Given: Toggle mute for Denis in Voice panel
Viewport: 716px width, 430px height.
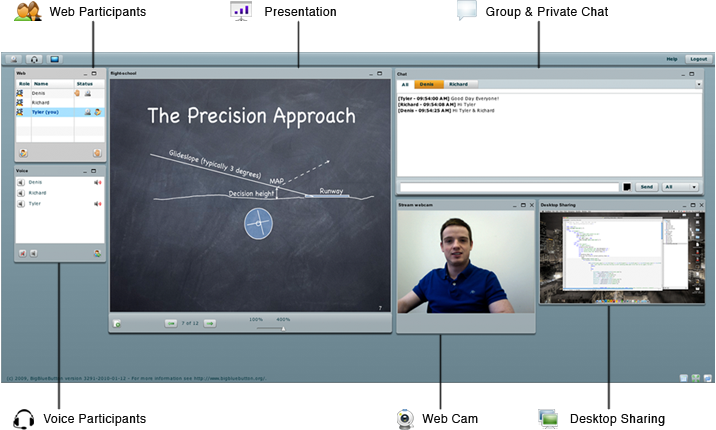Looking at the screenshot, I should tap(97, 183).
